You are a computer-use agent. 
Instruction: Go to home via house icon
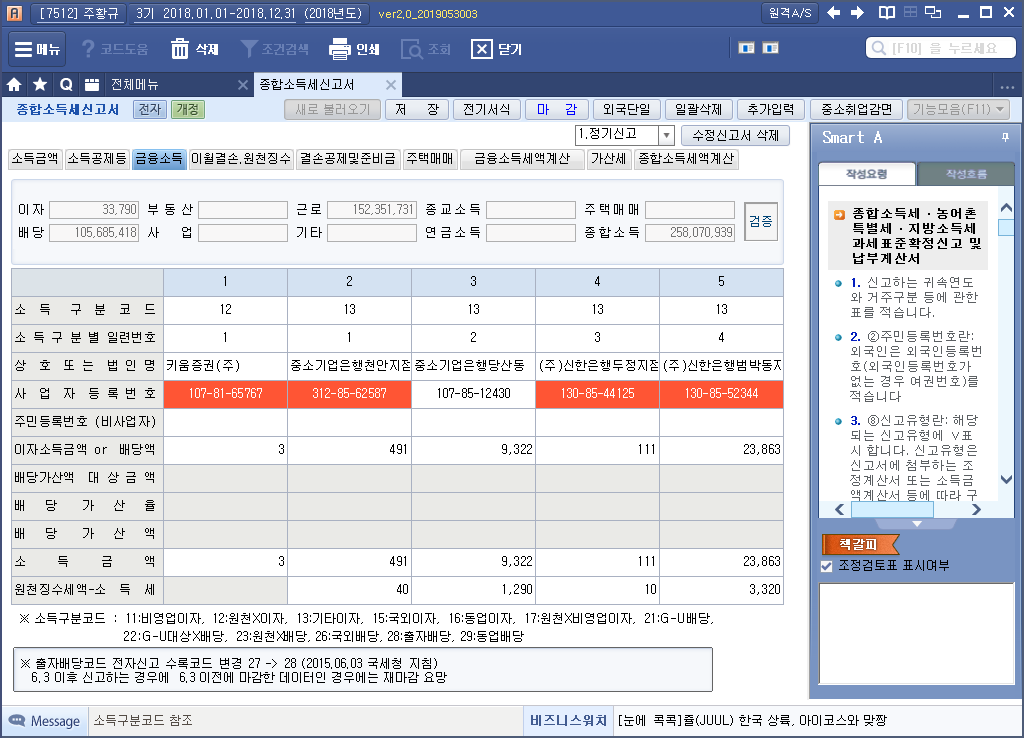pos(15,85)
